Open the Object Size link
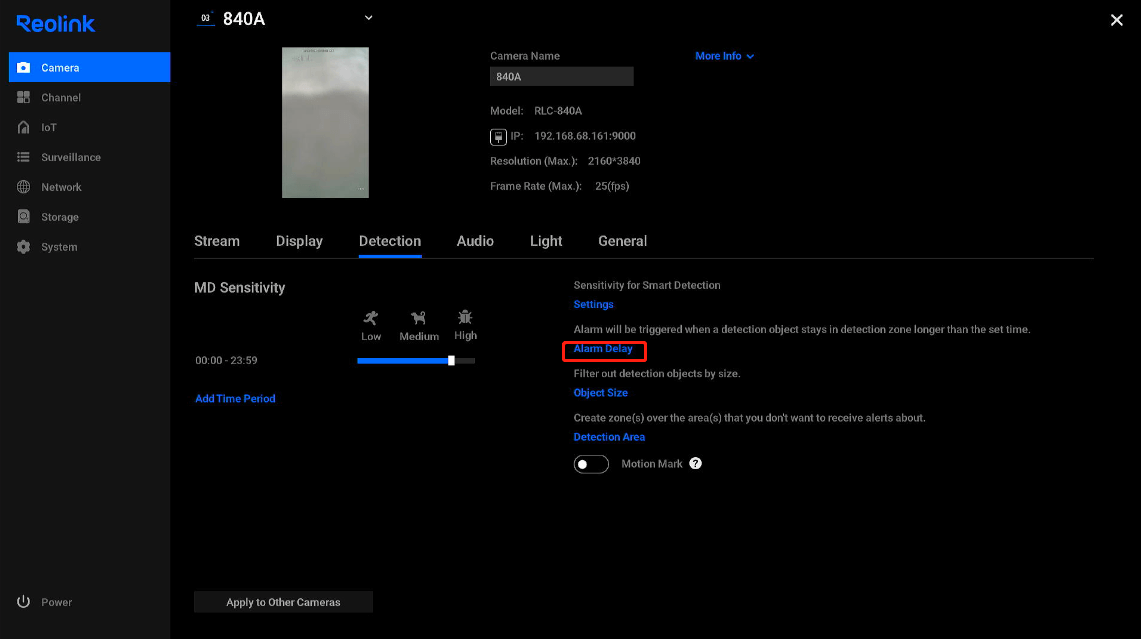The height and width of the screenshot is (639, 1141). [x=600, y=392]
